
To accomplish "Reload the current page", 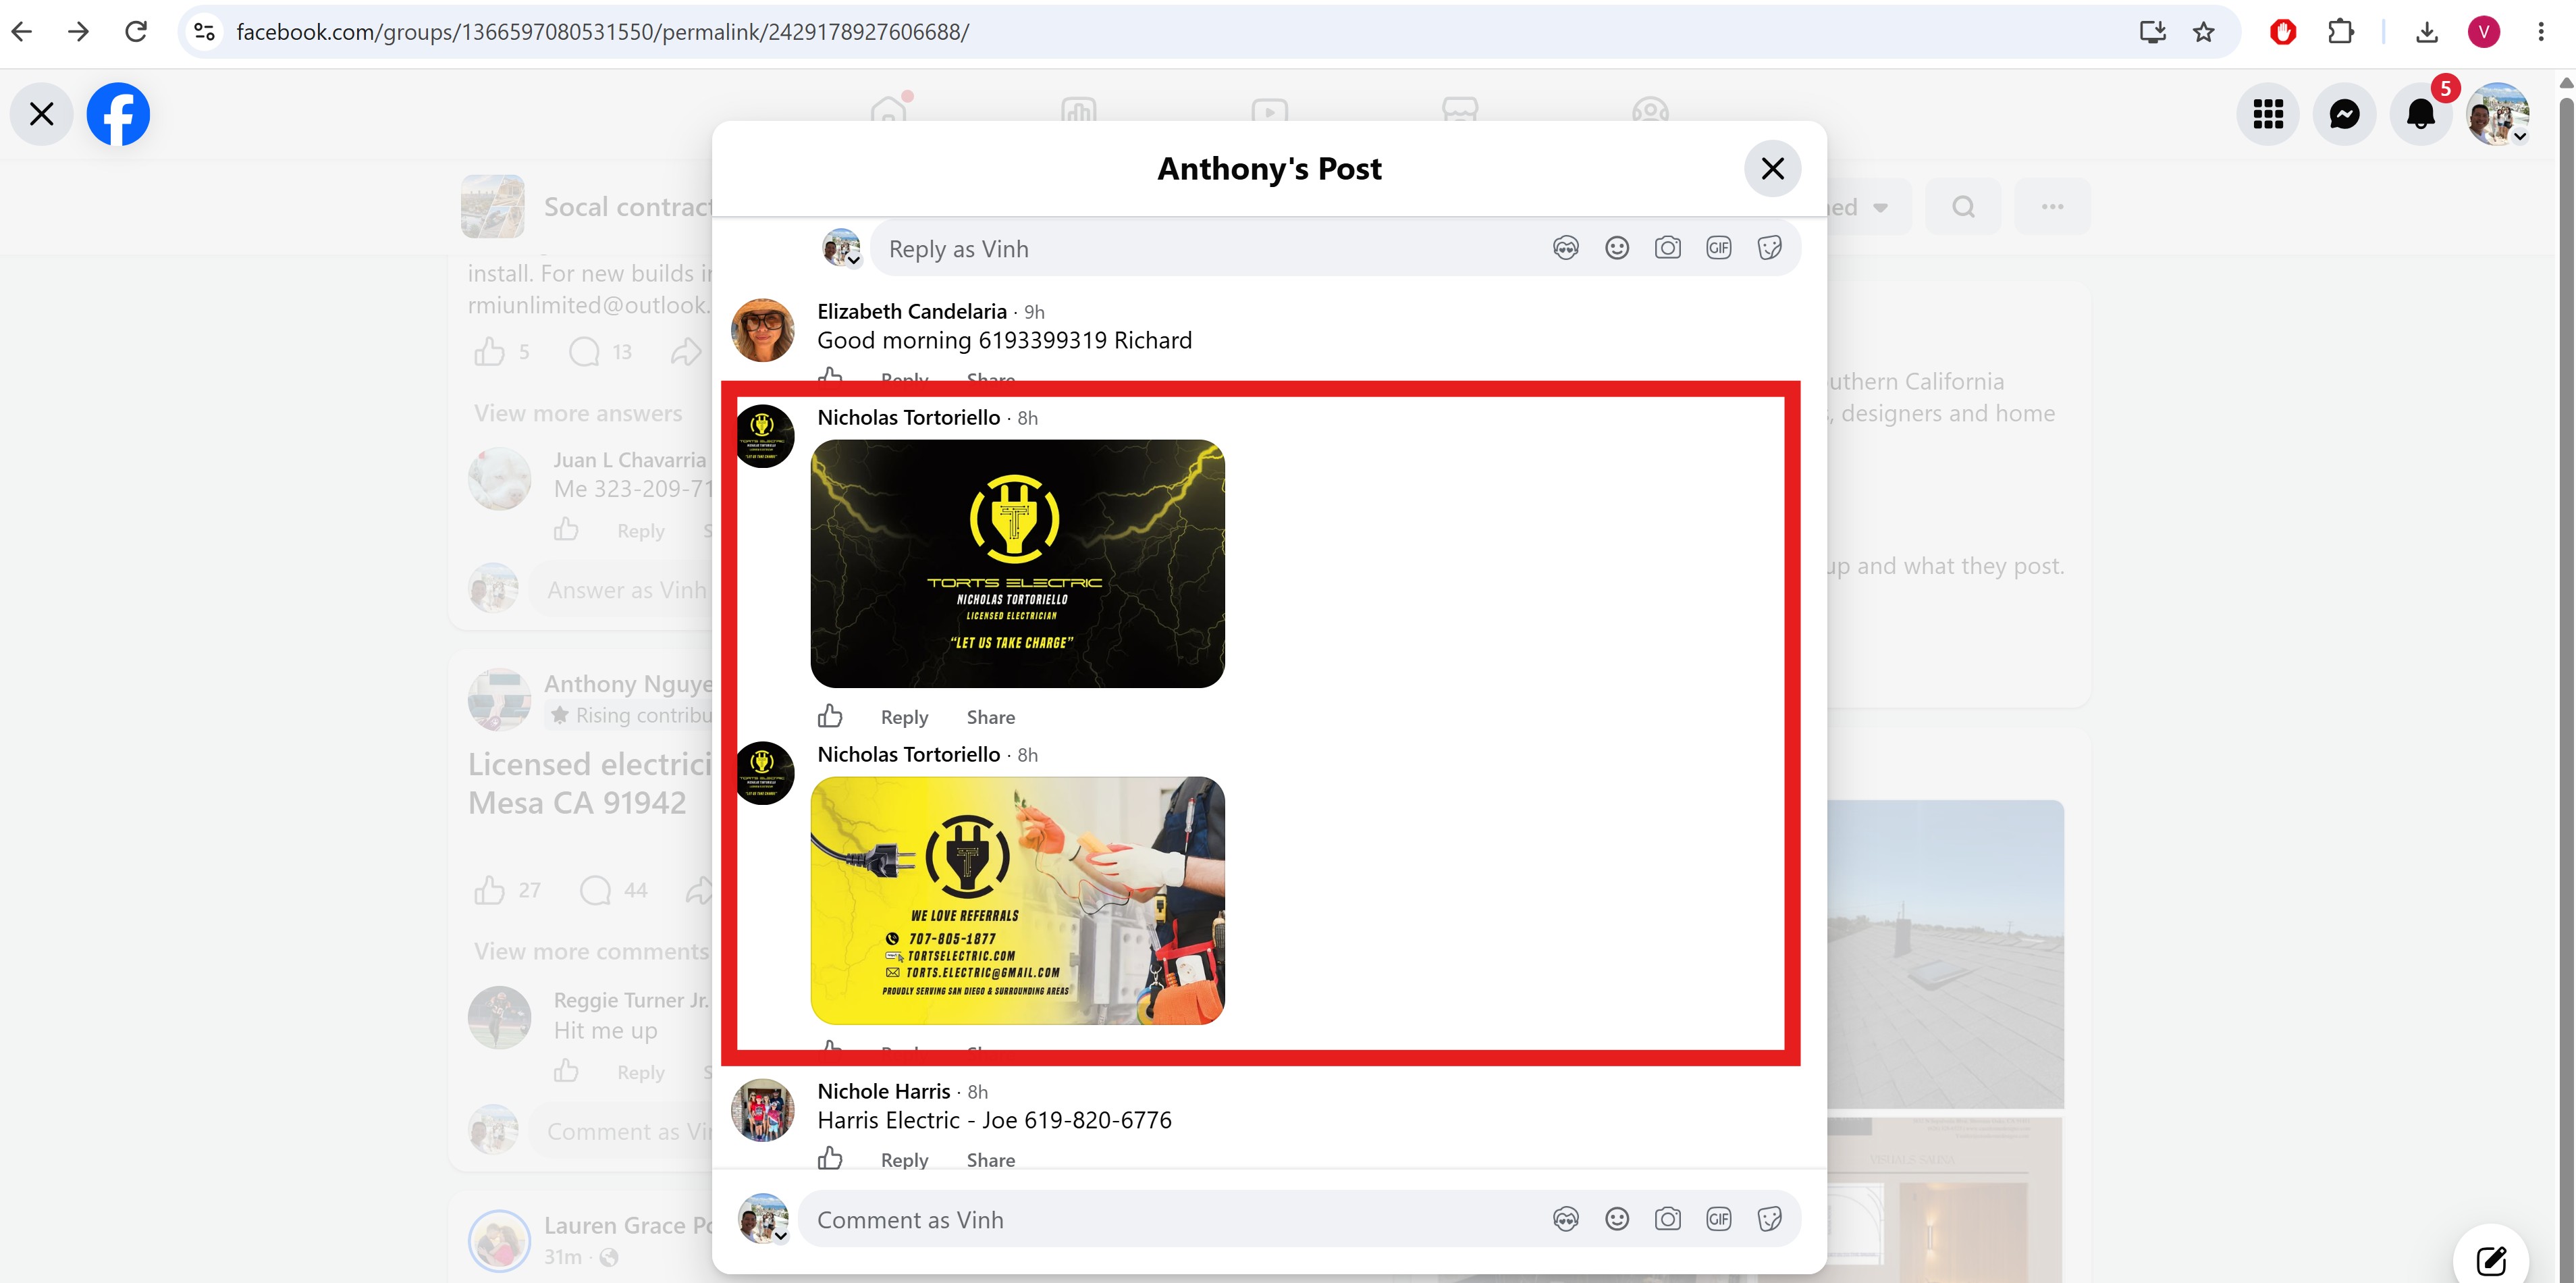I will (136, 32).
